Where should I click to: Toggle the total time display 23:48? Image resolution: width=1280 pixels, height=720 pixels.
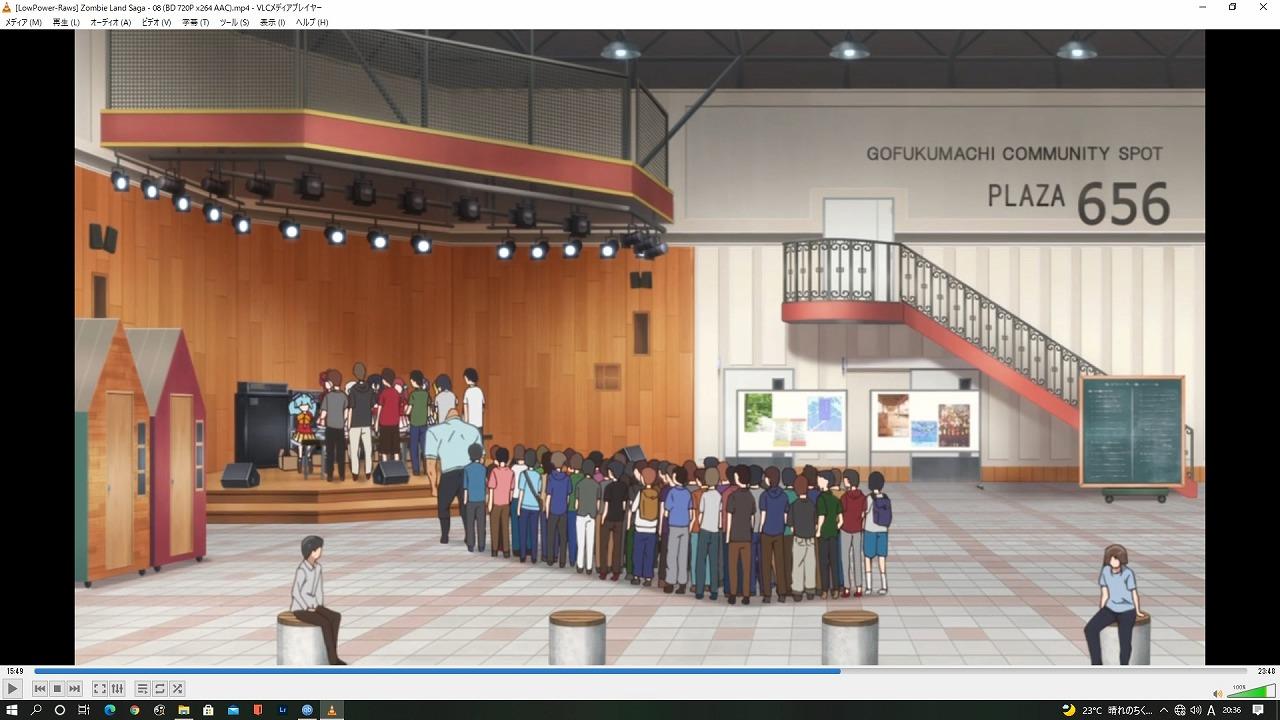1265,671
